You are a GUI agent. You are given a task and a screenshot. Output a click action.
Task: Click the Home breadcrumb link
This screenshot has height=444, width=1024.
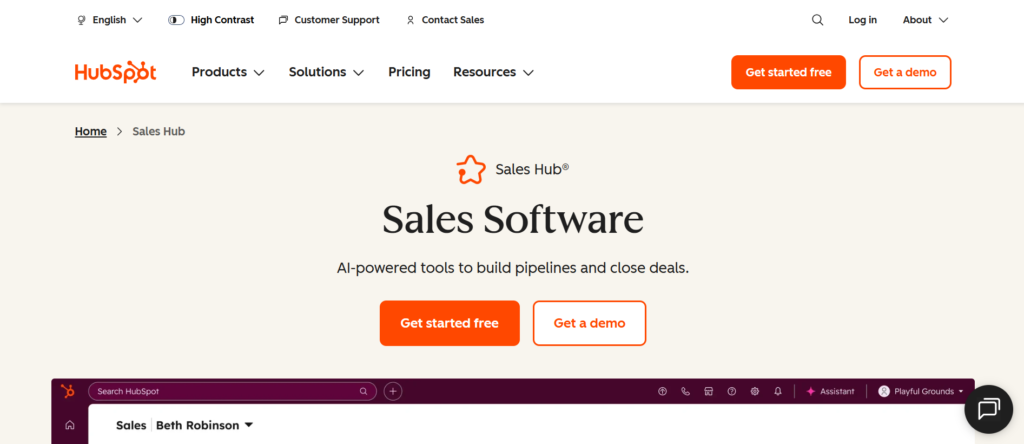(90, 131)
